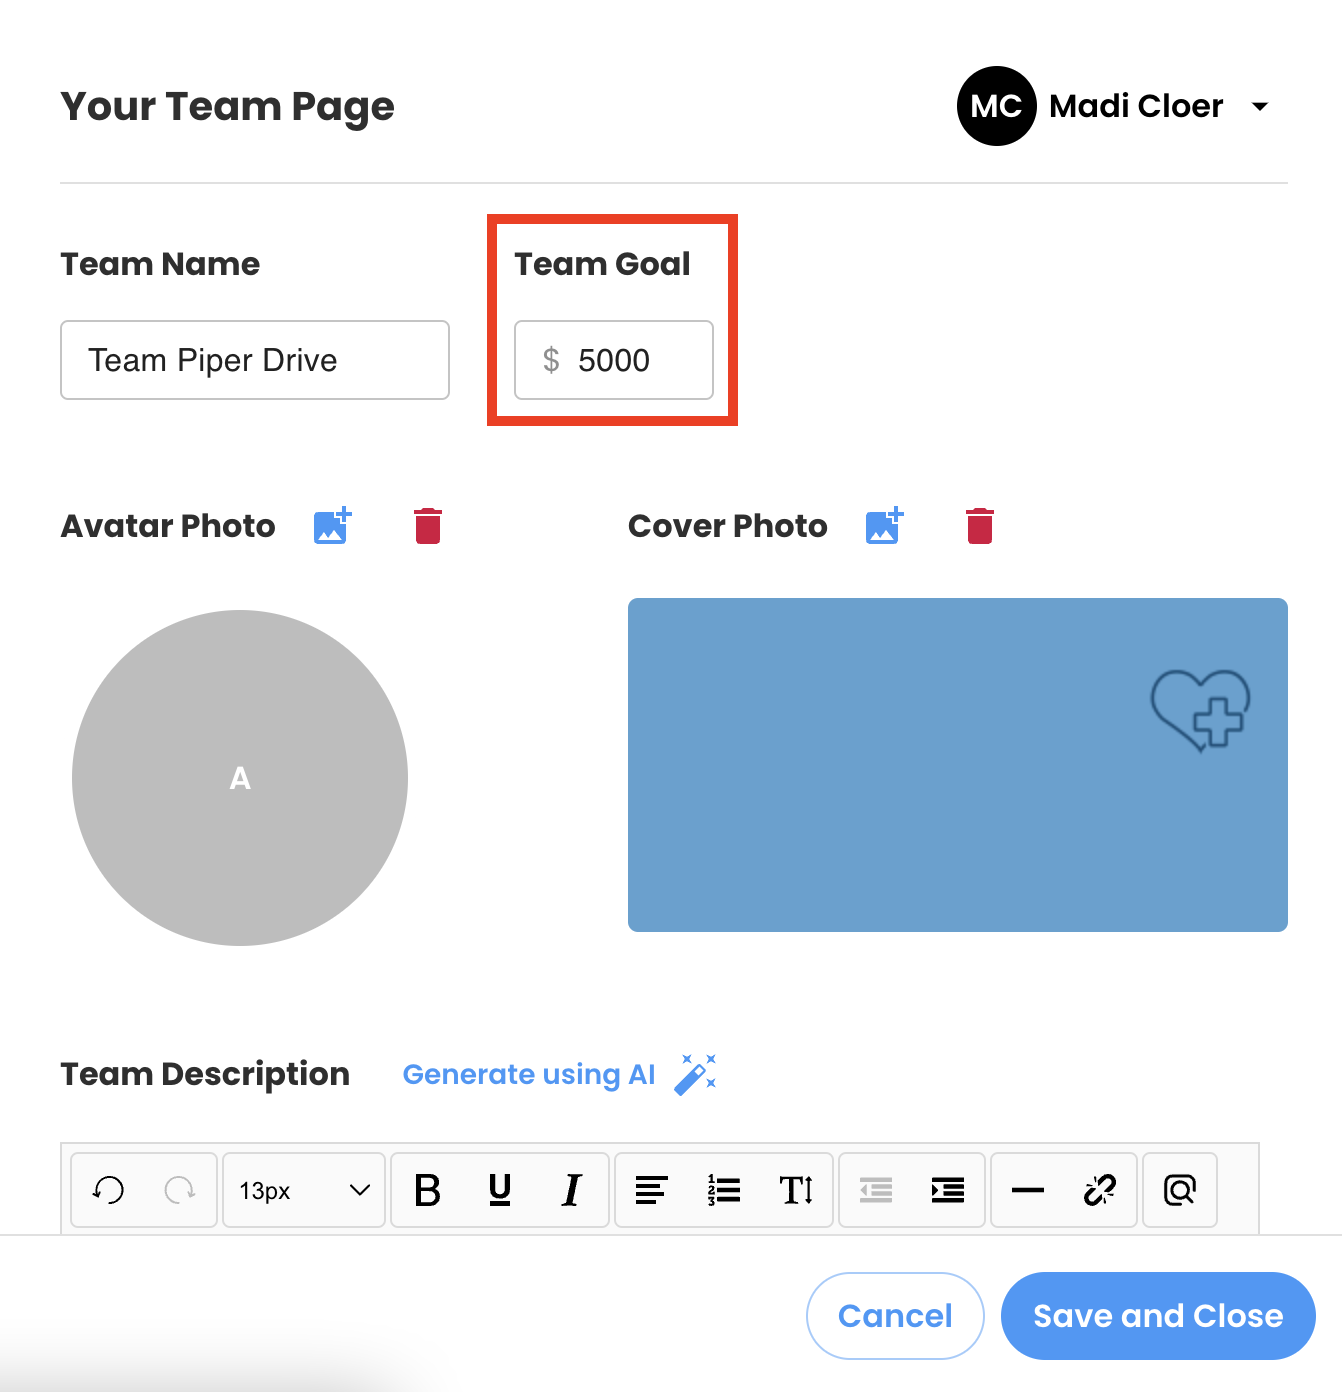Toggle italic formatting

point(572,1190)
